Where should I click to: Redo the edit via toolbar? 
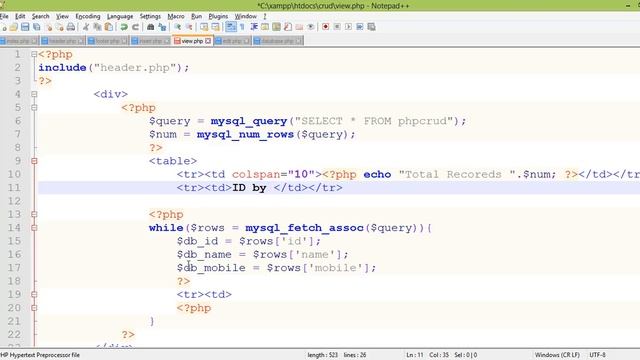click(x=135, y=27)
